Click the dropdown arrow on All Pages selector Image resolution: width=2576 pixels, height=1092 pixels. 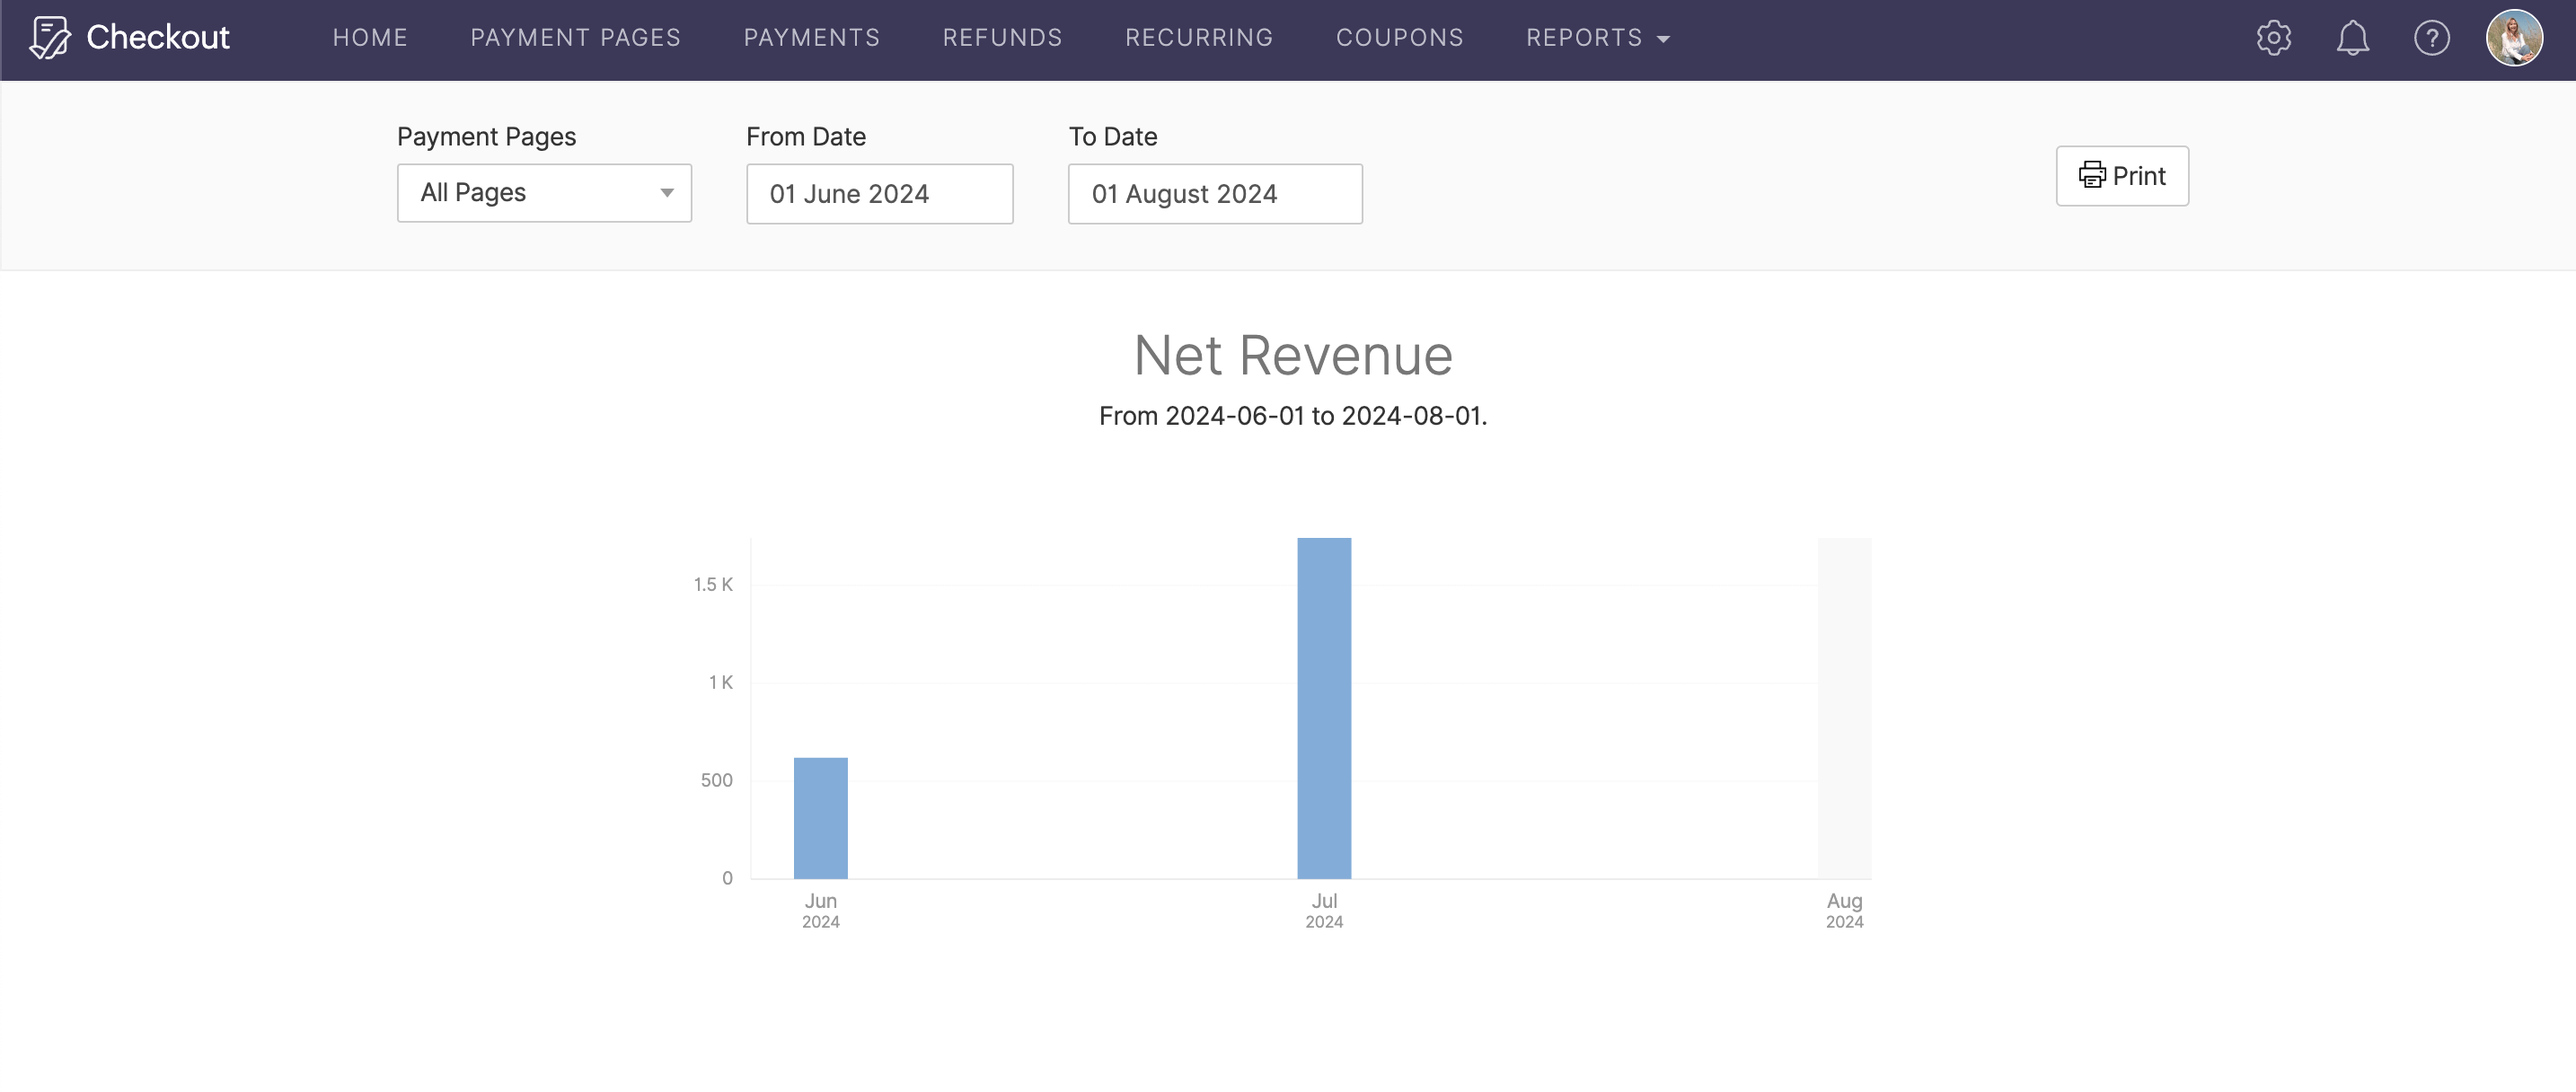667,193
